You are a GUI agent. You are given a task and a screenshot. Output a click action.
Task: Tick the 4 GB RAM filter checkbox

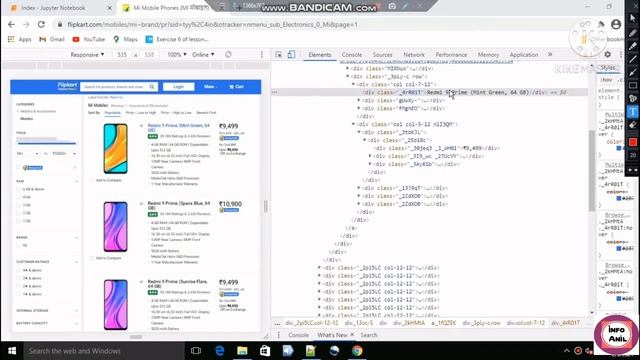(x=18, y=197)
